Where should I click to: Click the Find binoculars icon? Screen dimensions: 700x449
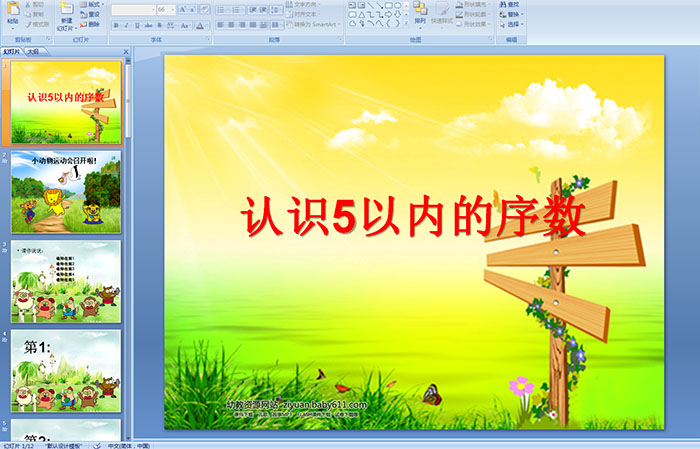503,4
